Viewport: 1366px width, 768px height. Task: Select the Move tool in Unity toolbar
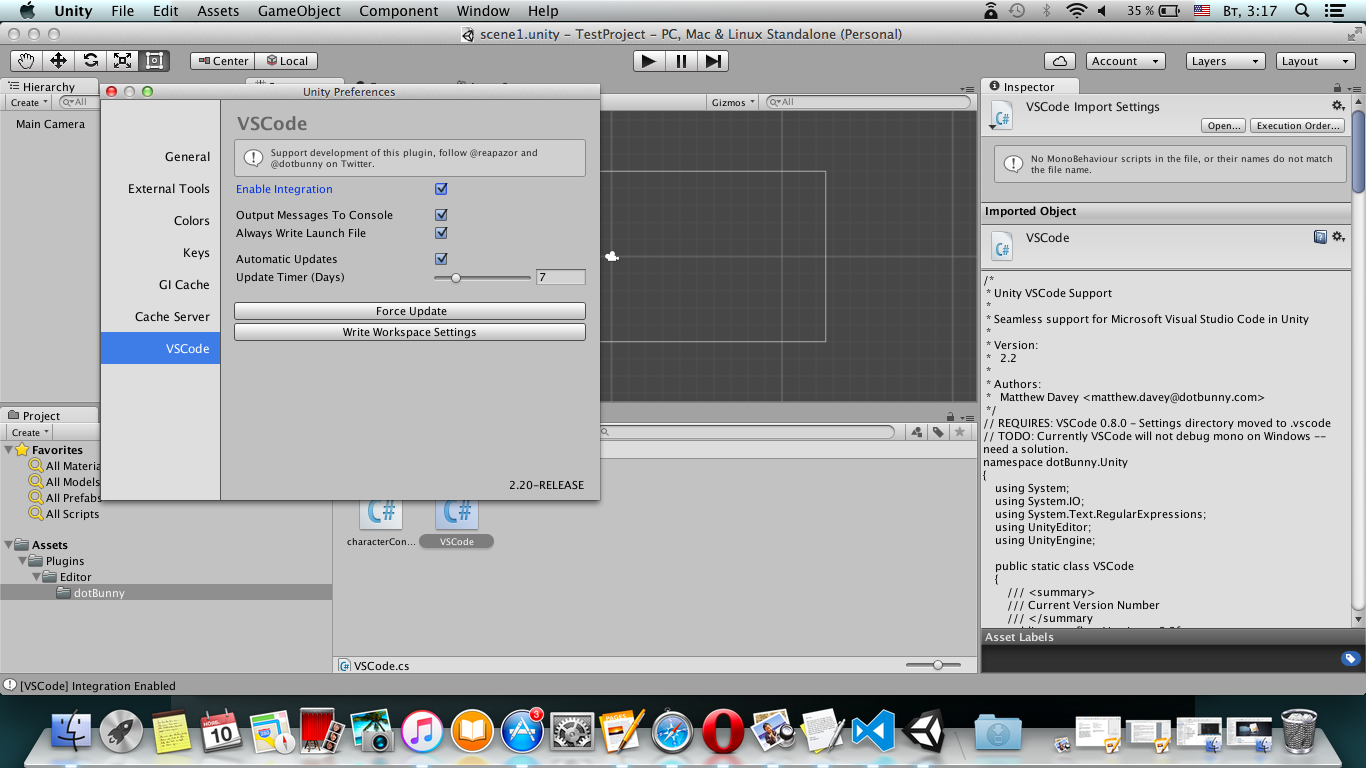coord(59,61)
